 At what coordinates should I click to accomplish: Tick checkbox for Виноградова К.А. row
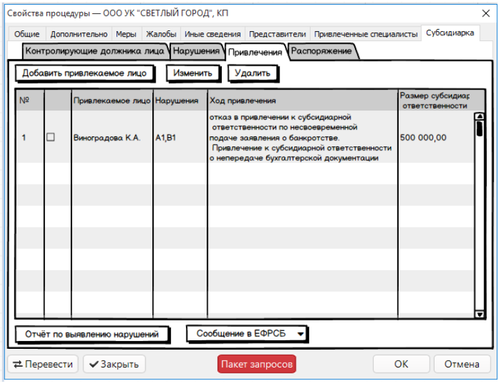tap(51, 137)
